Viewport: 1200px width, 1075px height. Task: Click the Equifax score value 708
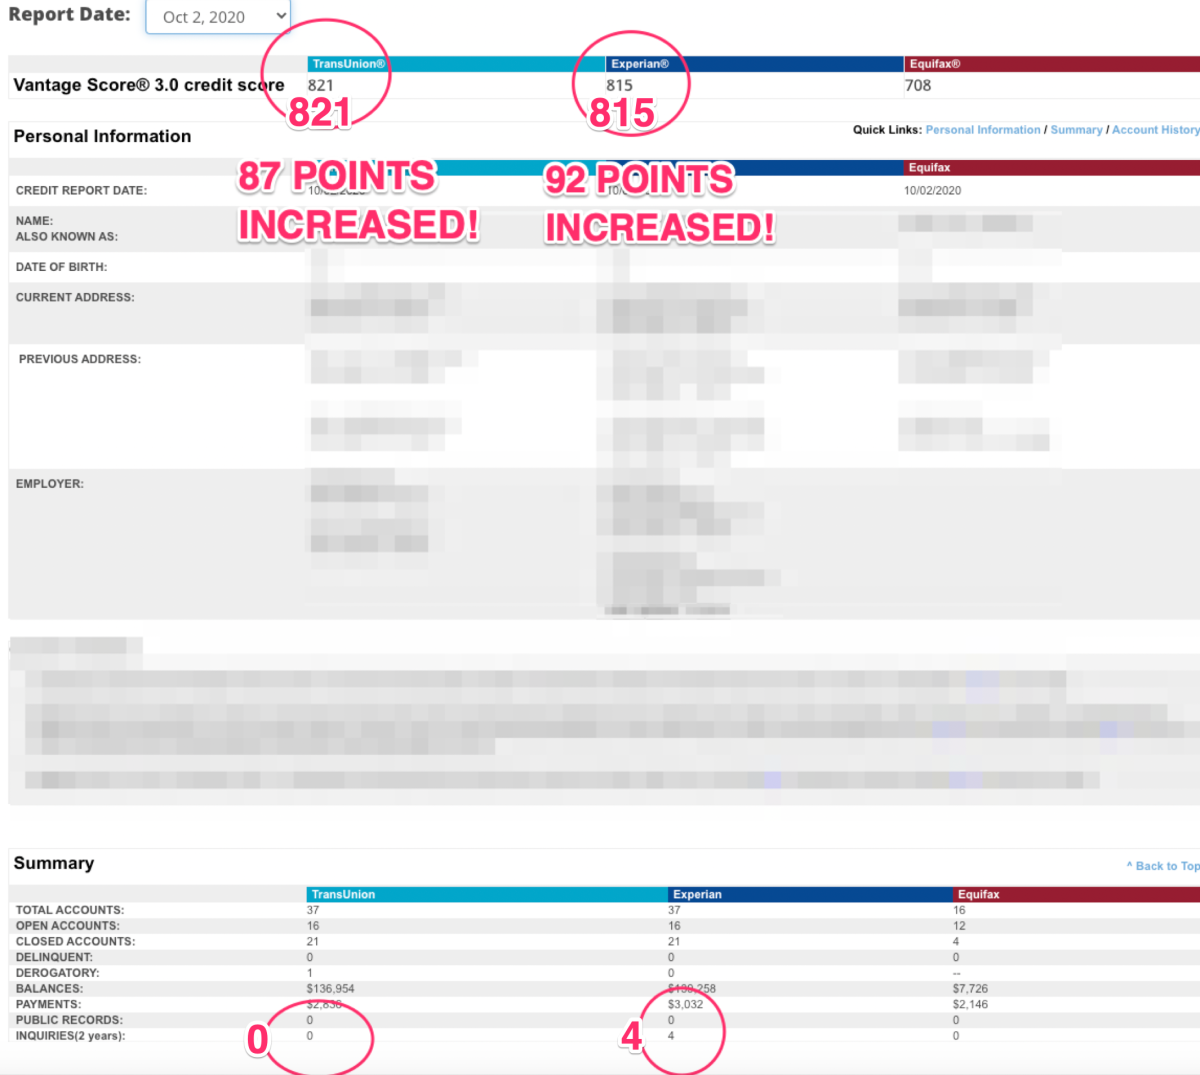[918, 86]
